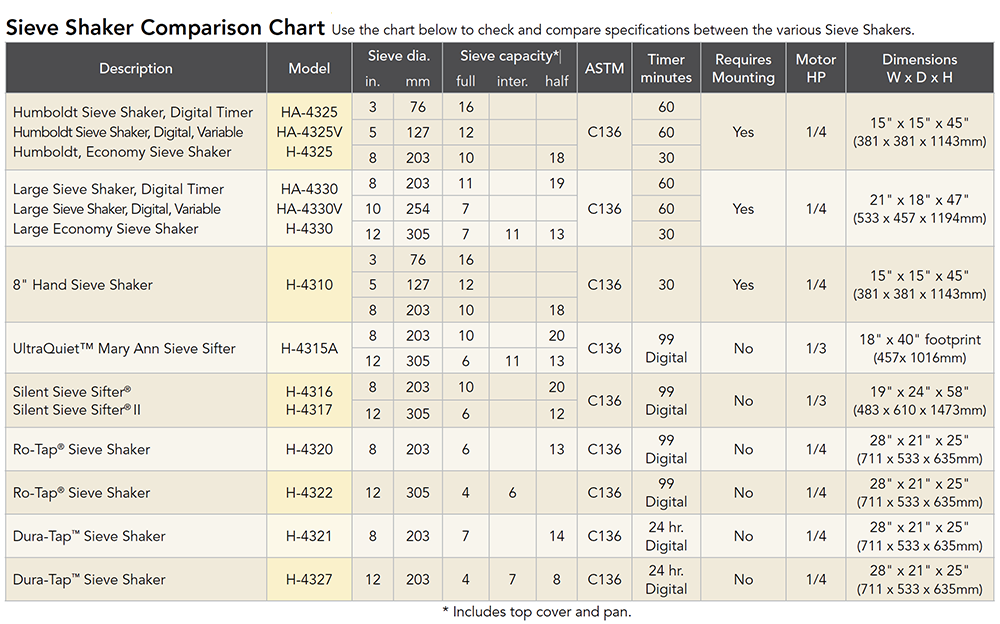
Task: Select motor HP '1/3' in H-4315A row
Action: click(x=816, y=348)
